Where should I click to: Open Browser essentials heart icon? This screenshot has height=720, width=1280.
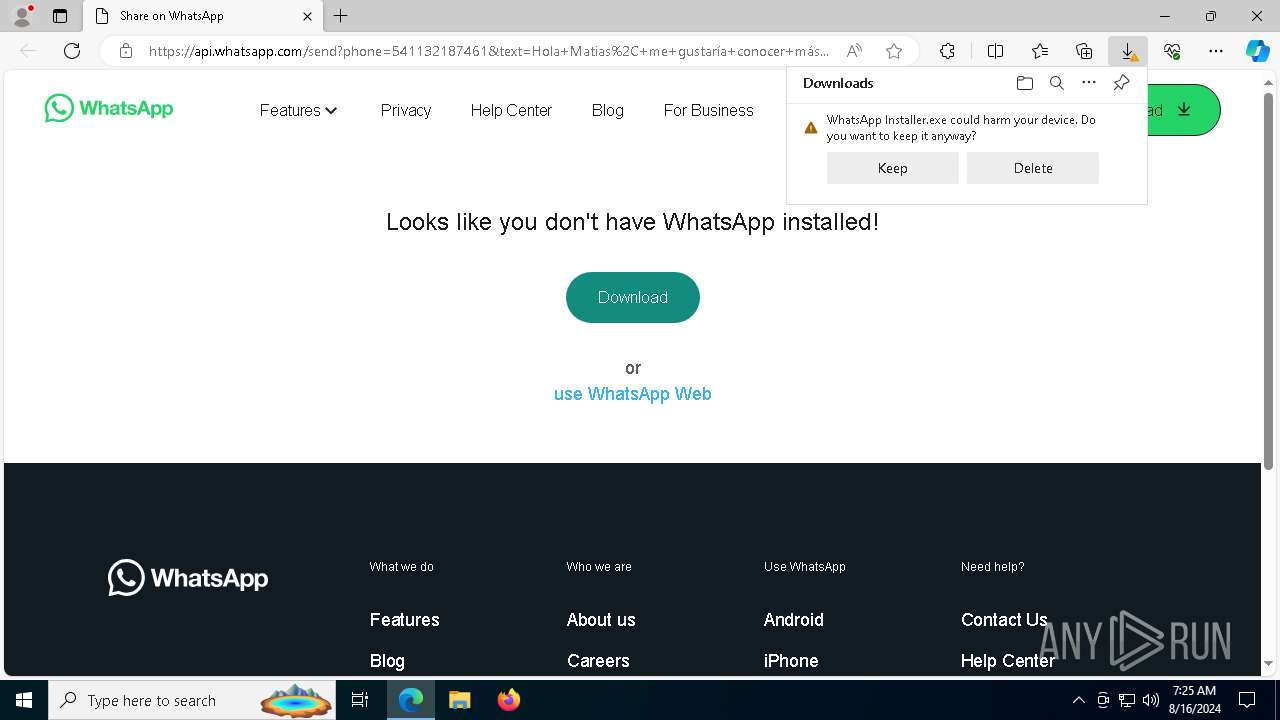click(x=1172, y=51)
